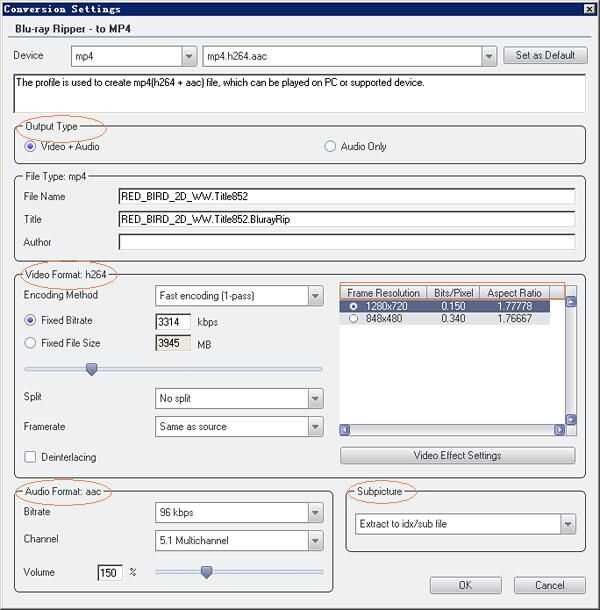The image size is (600, 610).
Task: Close the Conversion Settings dialog
Action: 590,9
